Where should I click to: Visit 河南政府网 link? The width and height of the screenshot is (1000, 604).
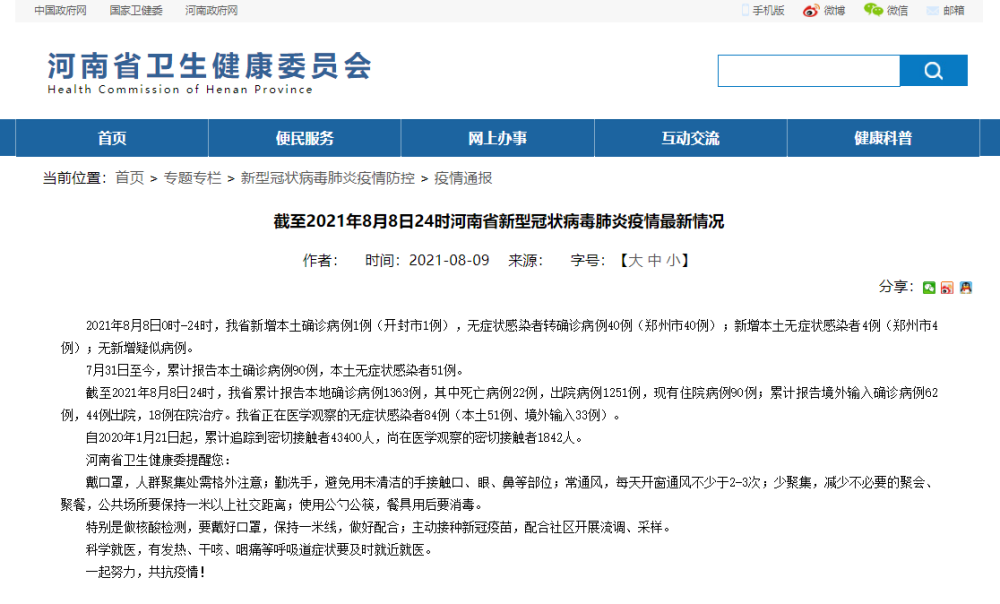(211, 10)
